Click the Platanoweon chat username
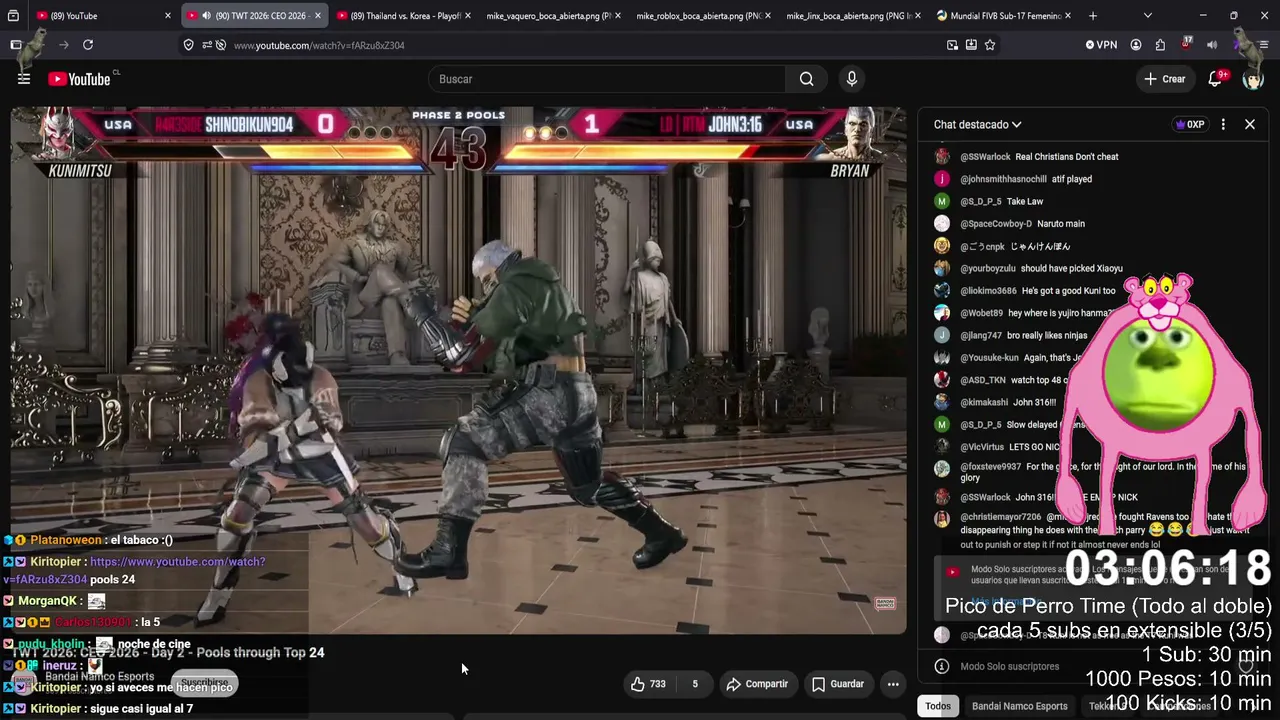 tap(66, 540)
